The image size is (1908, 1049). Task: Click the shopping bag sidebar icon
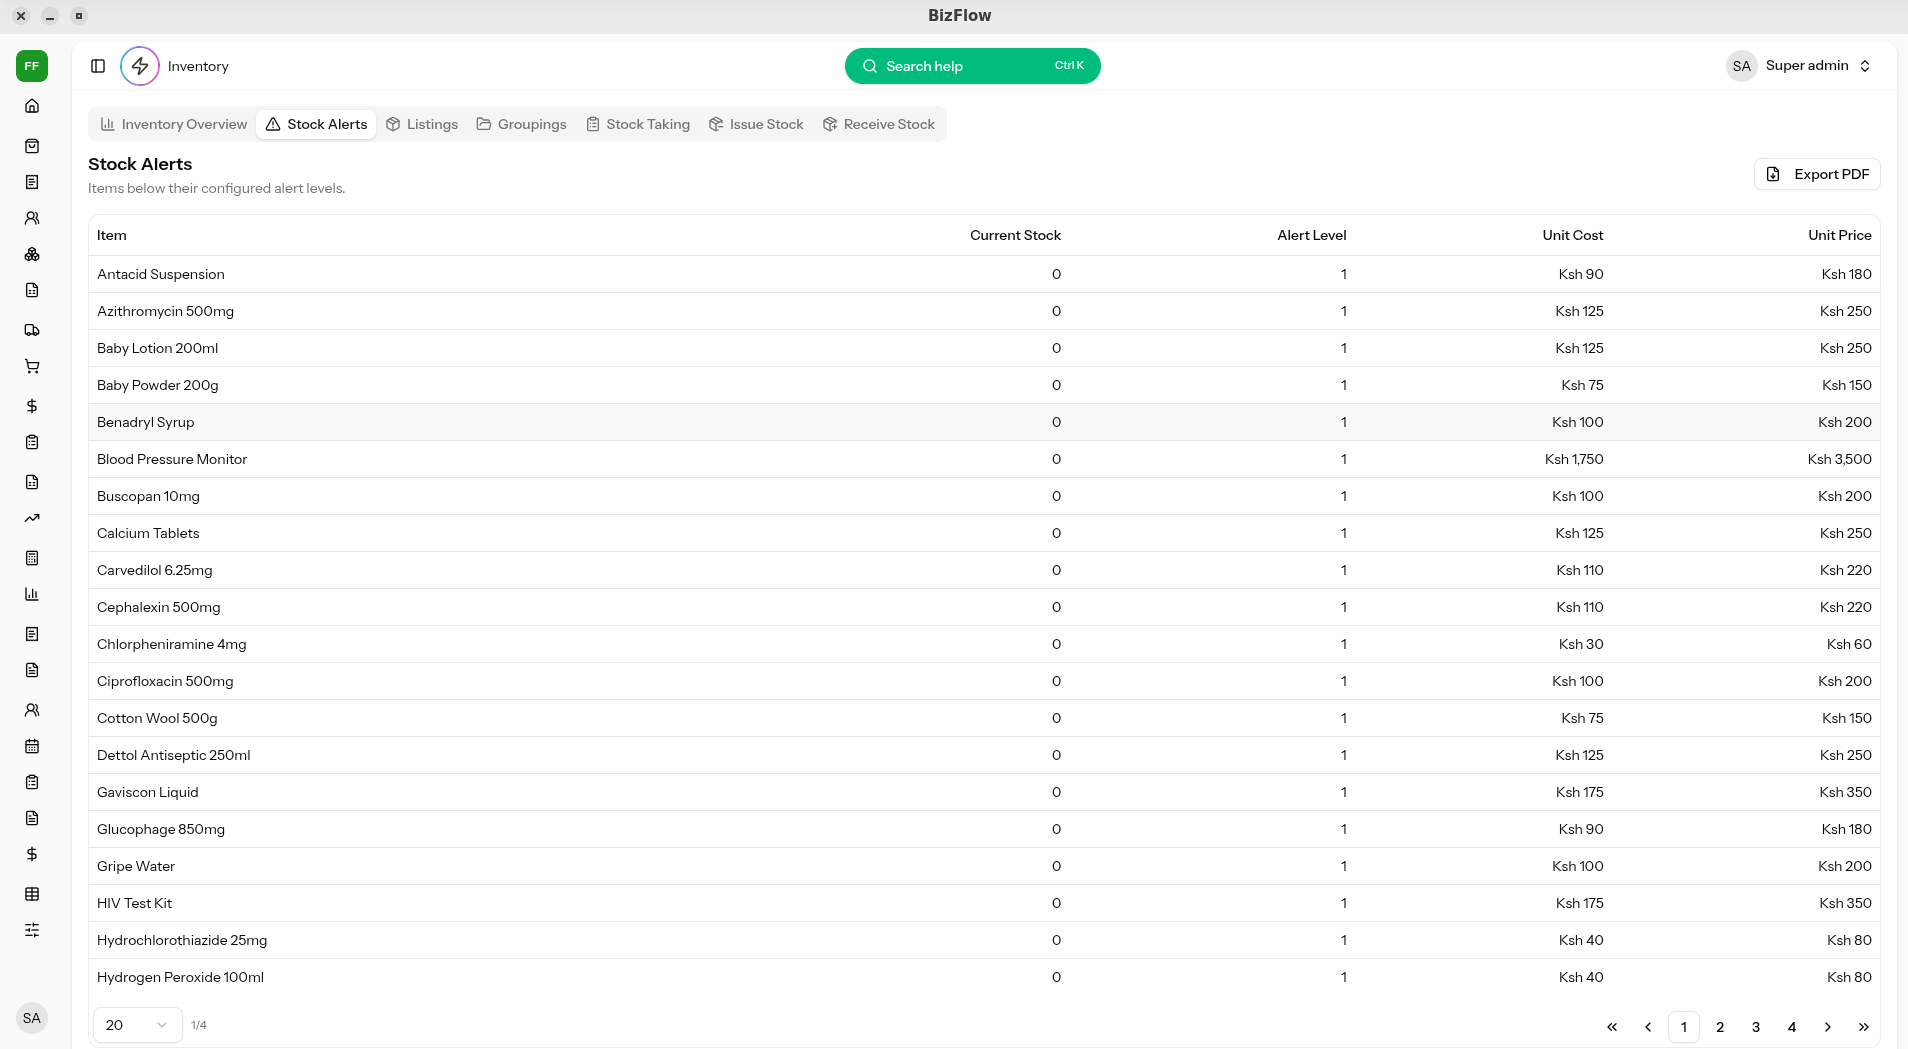coord(32,146)
